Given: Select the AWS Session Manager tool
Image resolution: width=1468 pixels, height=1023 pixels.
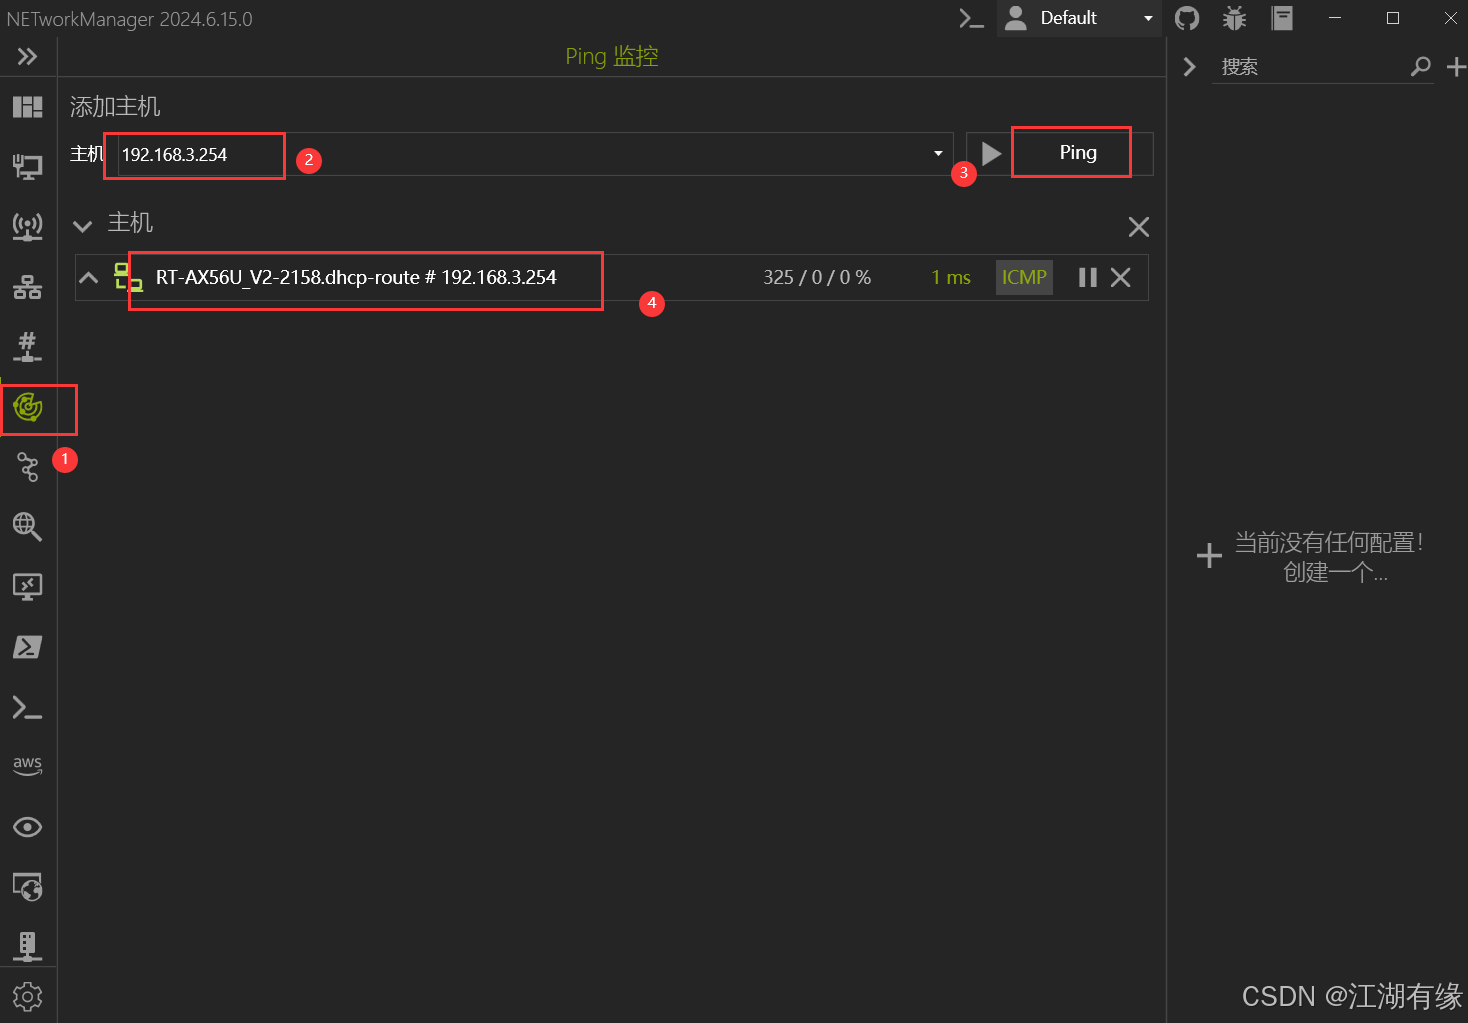Looking at the screenshot, I should point(27,765).
